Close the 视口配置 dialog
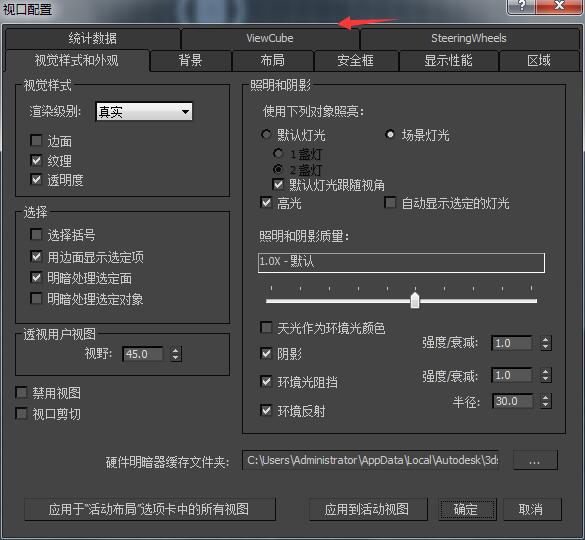The height and width of the screenshot is (540, 585). coord(559,6)
